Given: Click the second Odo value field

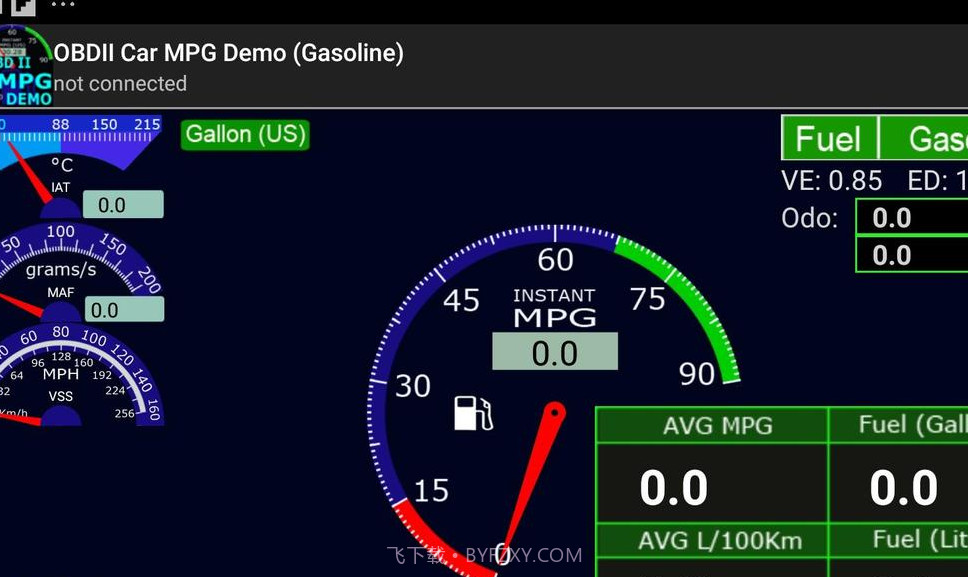Looking at the screenshot, I should coord(912,255).
